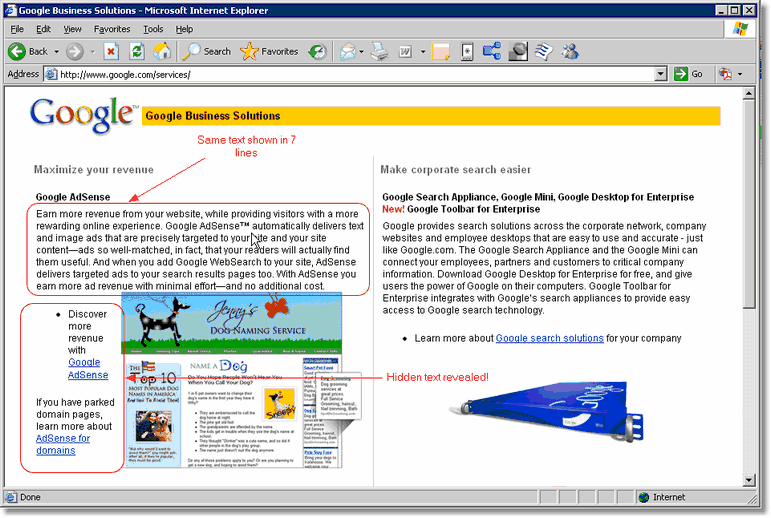The height and width of the screenshot is (518, 771).
Task: Expand the Adobe PDF dropdown arrow
Action: [740, 74]
